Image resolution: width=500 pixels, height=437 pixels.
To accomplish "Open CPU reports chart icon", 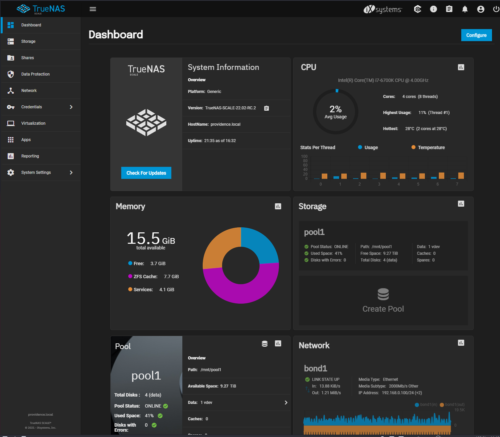I will 461,67.
